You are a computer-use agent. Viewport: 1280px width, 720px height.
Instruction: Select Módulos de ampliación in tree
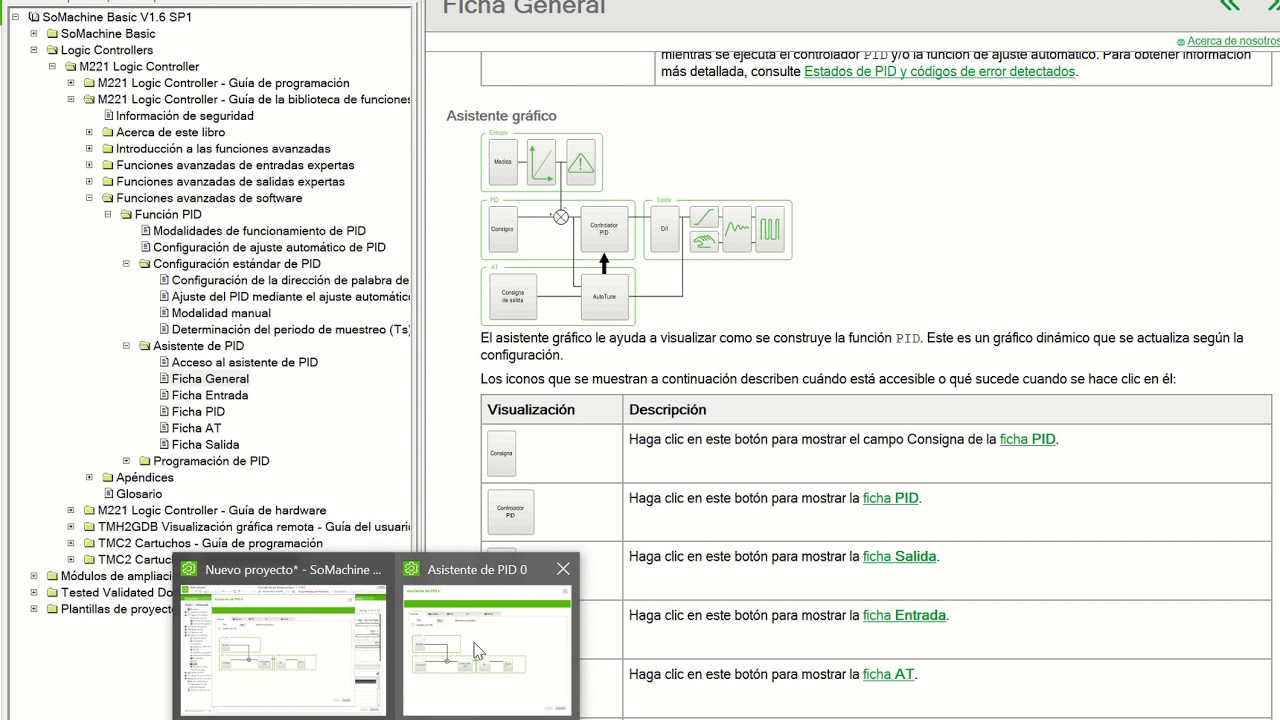[x=115, y=576]
